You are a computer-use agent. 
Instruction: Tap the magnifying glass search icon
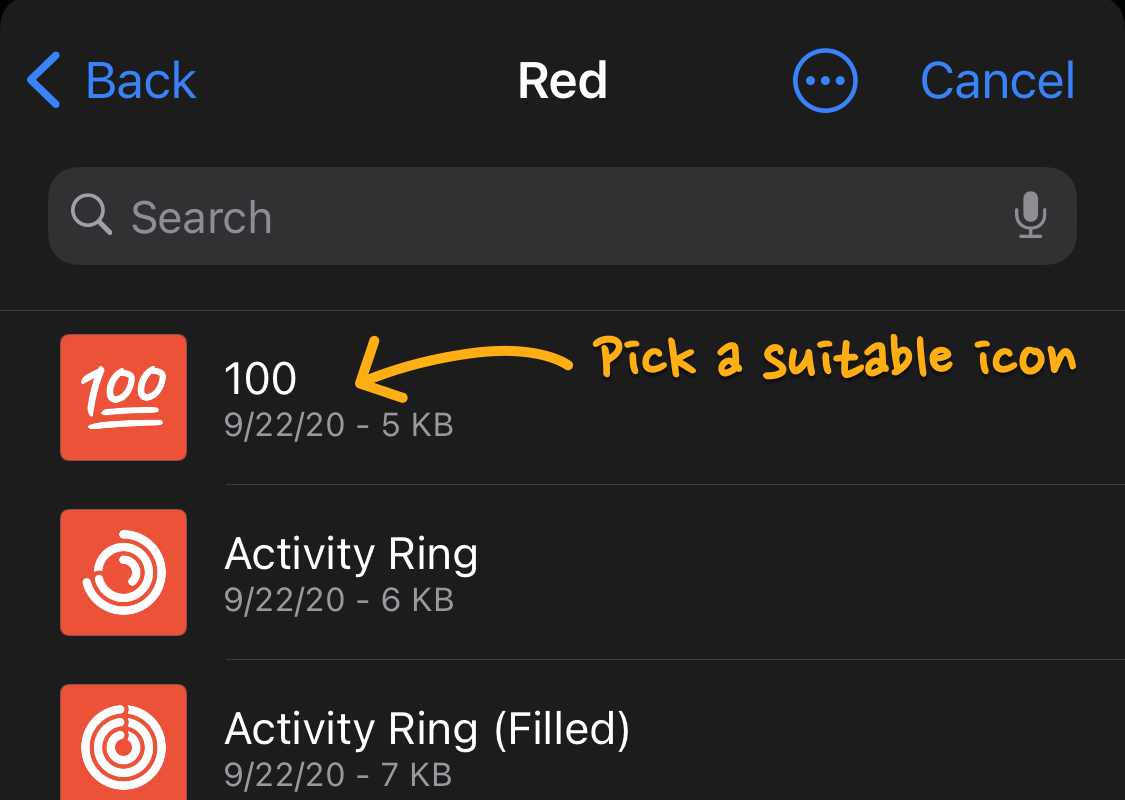pos(91,214)
